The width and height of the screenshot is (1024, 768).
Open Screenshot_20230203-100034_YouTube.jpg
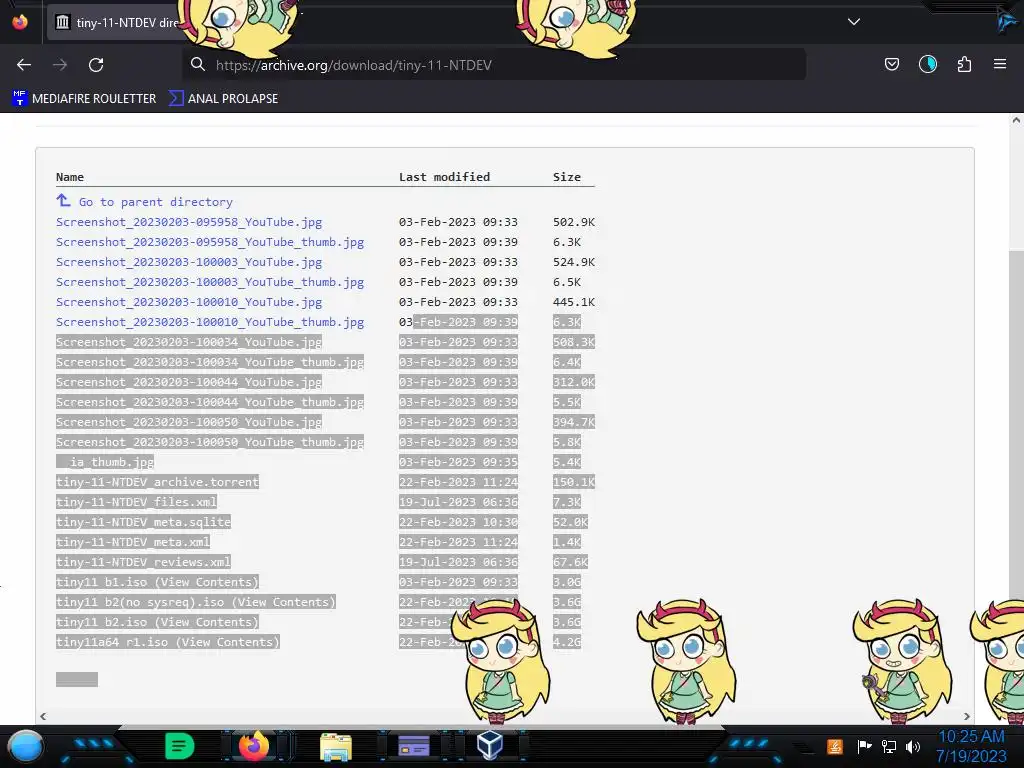click(189, 342)
